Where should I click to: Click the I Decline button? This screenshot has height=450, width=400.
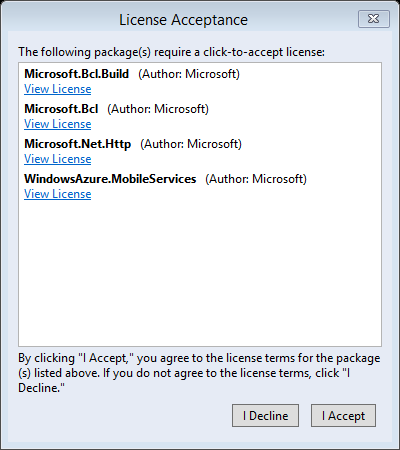pyautogui.click(x=265, y=416)
